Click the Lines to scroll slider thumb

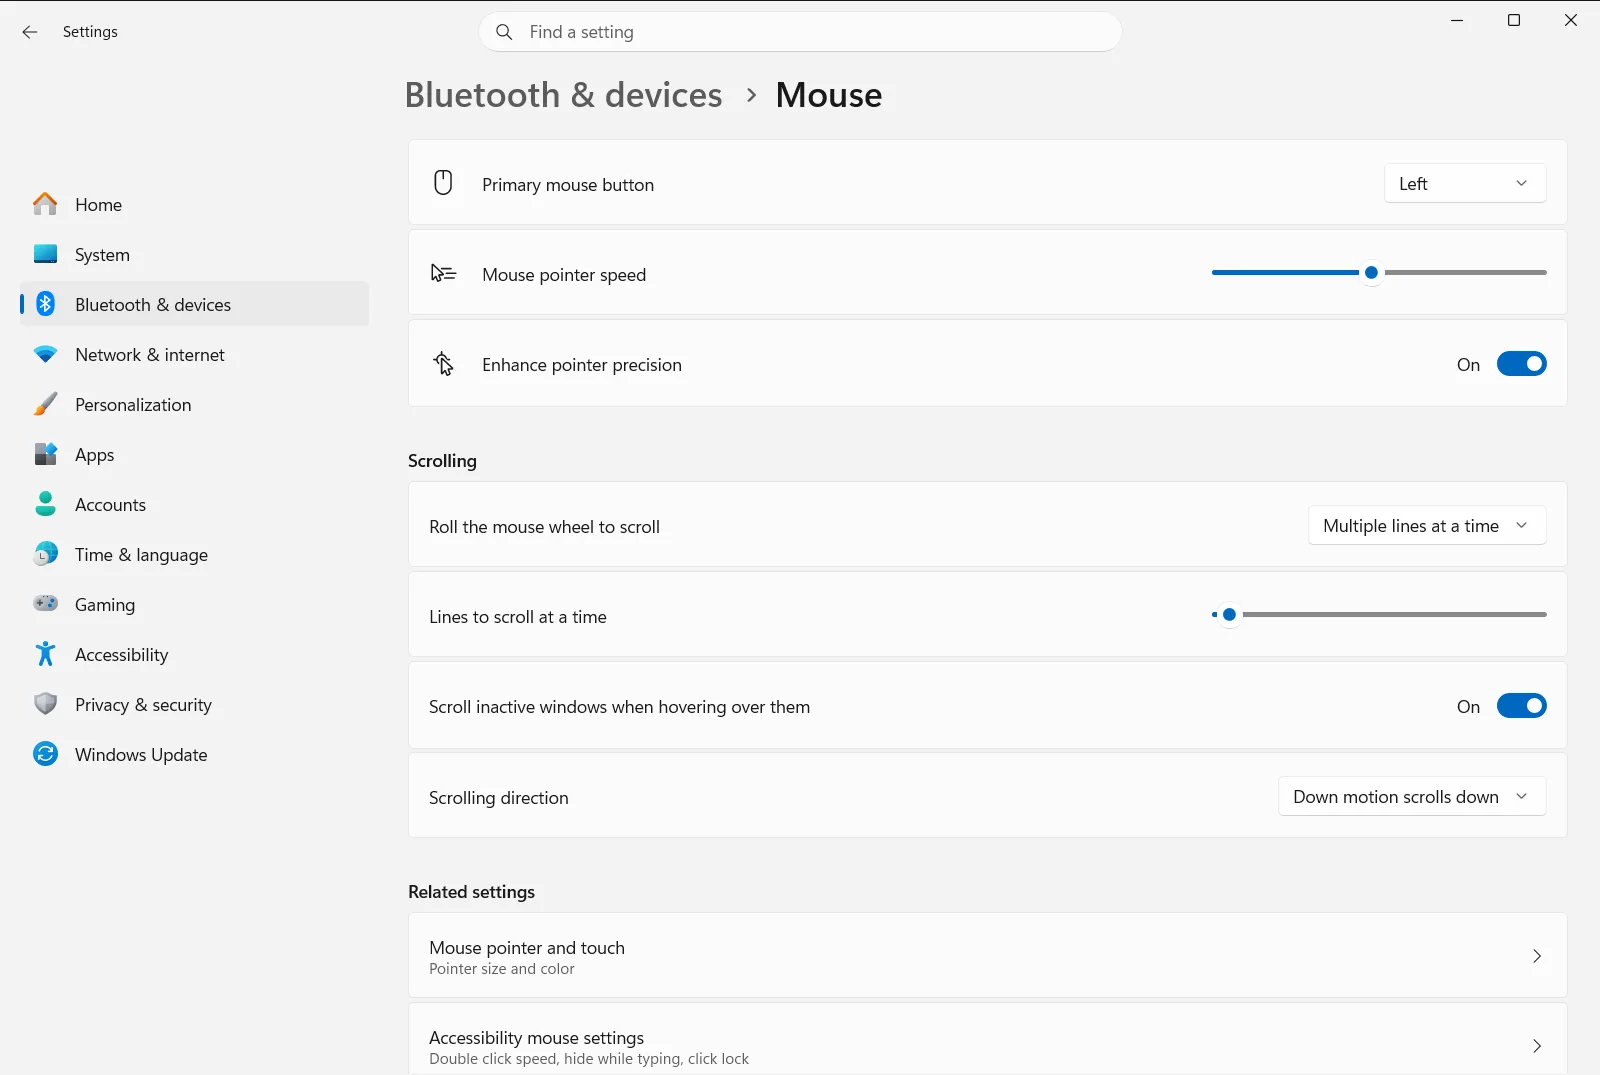coord(1229,614)
